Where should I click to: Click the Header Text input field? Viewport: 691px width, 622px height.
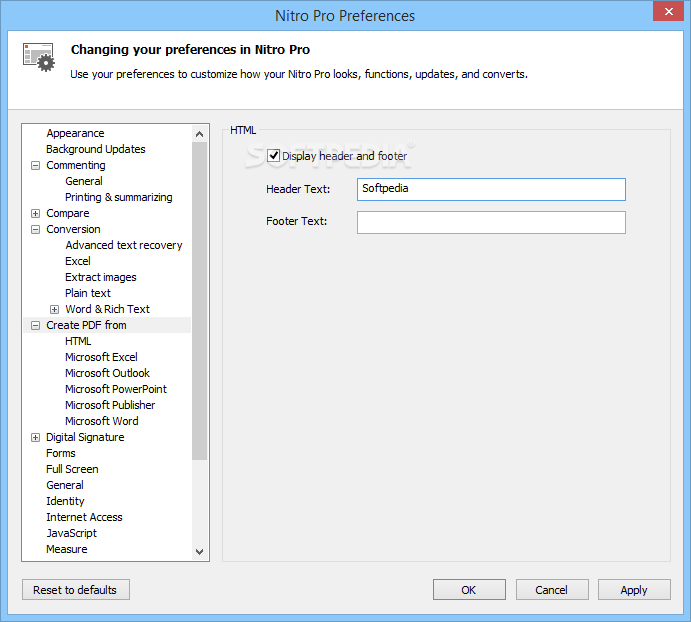coord(491,189)
